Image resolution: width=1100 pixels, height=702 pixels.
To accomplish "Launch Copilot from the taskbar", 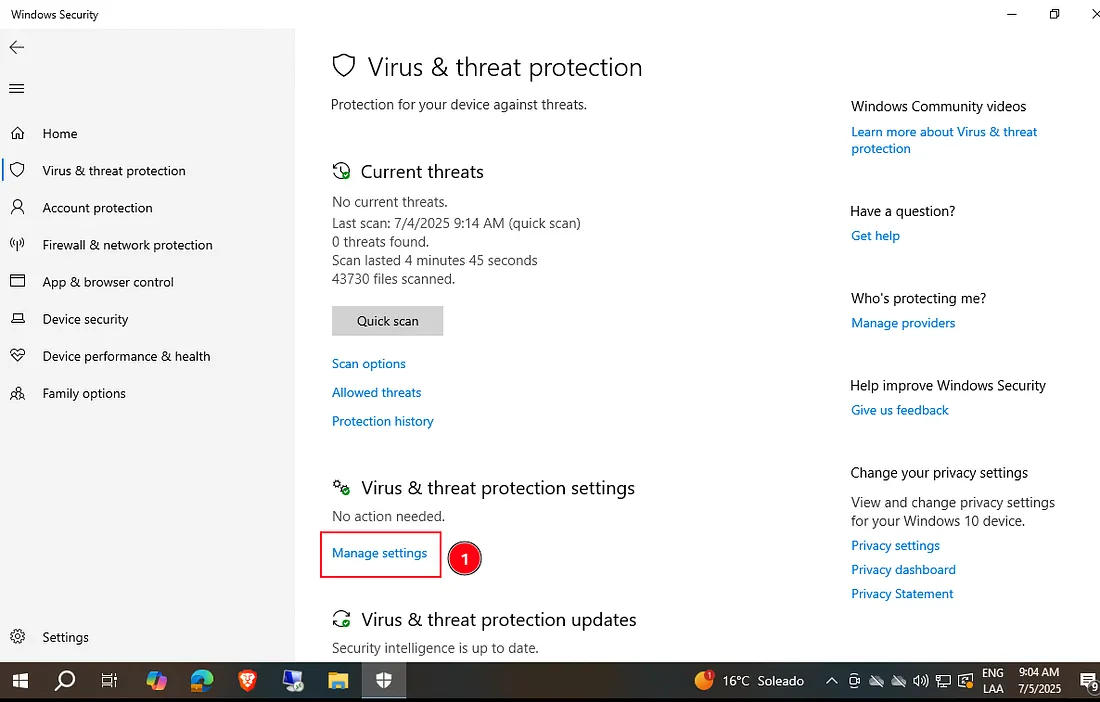I will [x=156, y=680].
